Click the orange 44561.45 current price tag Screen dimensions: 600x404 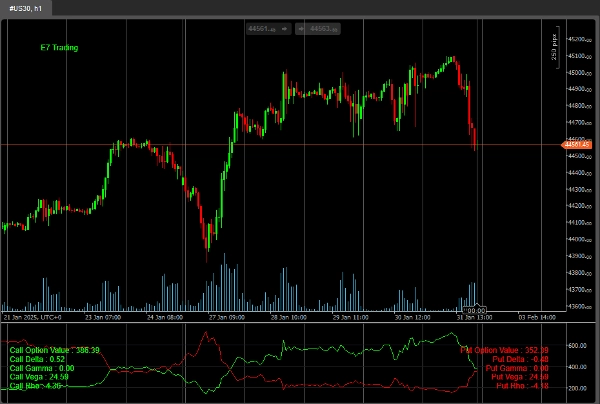coord(578,145)
